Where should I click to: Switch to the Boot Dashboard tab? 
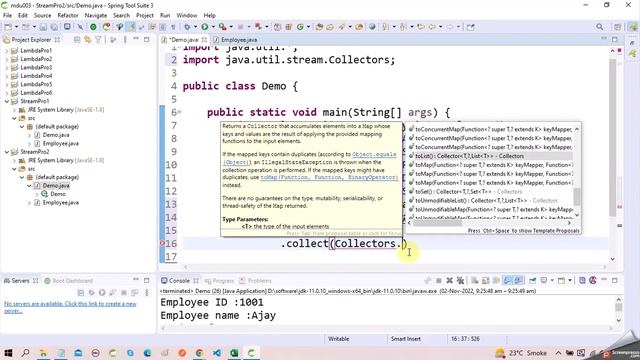coord(69,281)
